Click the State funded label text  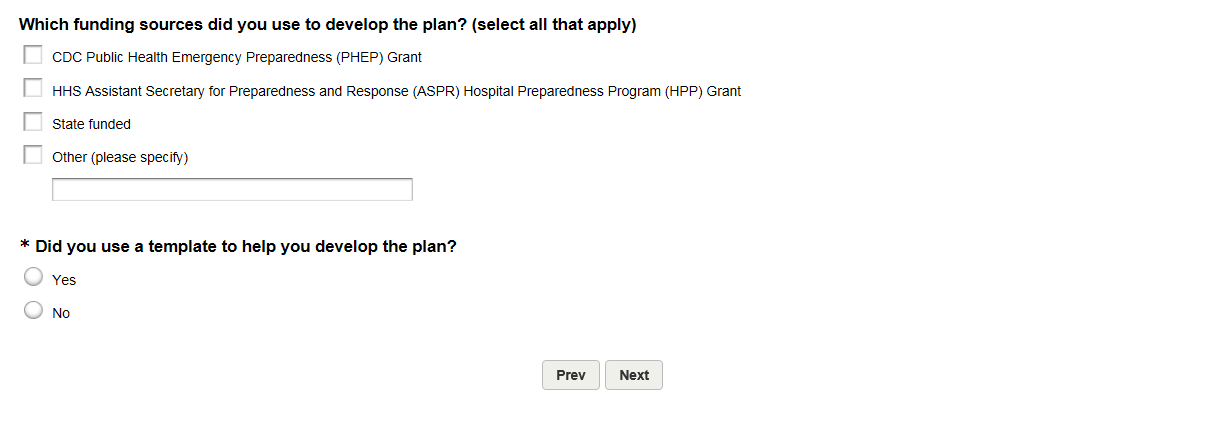[x=91, y=125]
